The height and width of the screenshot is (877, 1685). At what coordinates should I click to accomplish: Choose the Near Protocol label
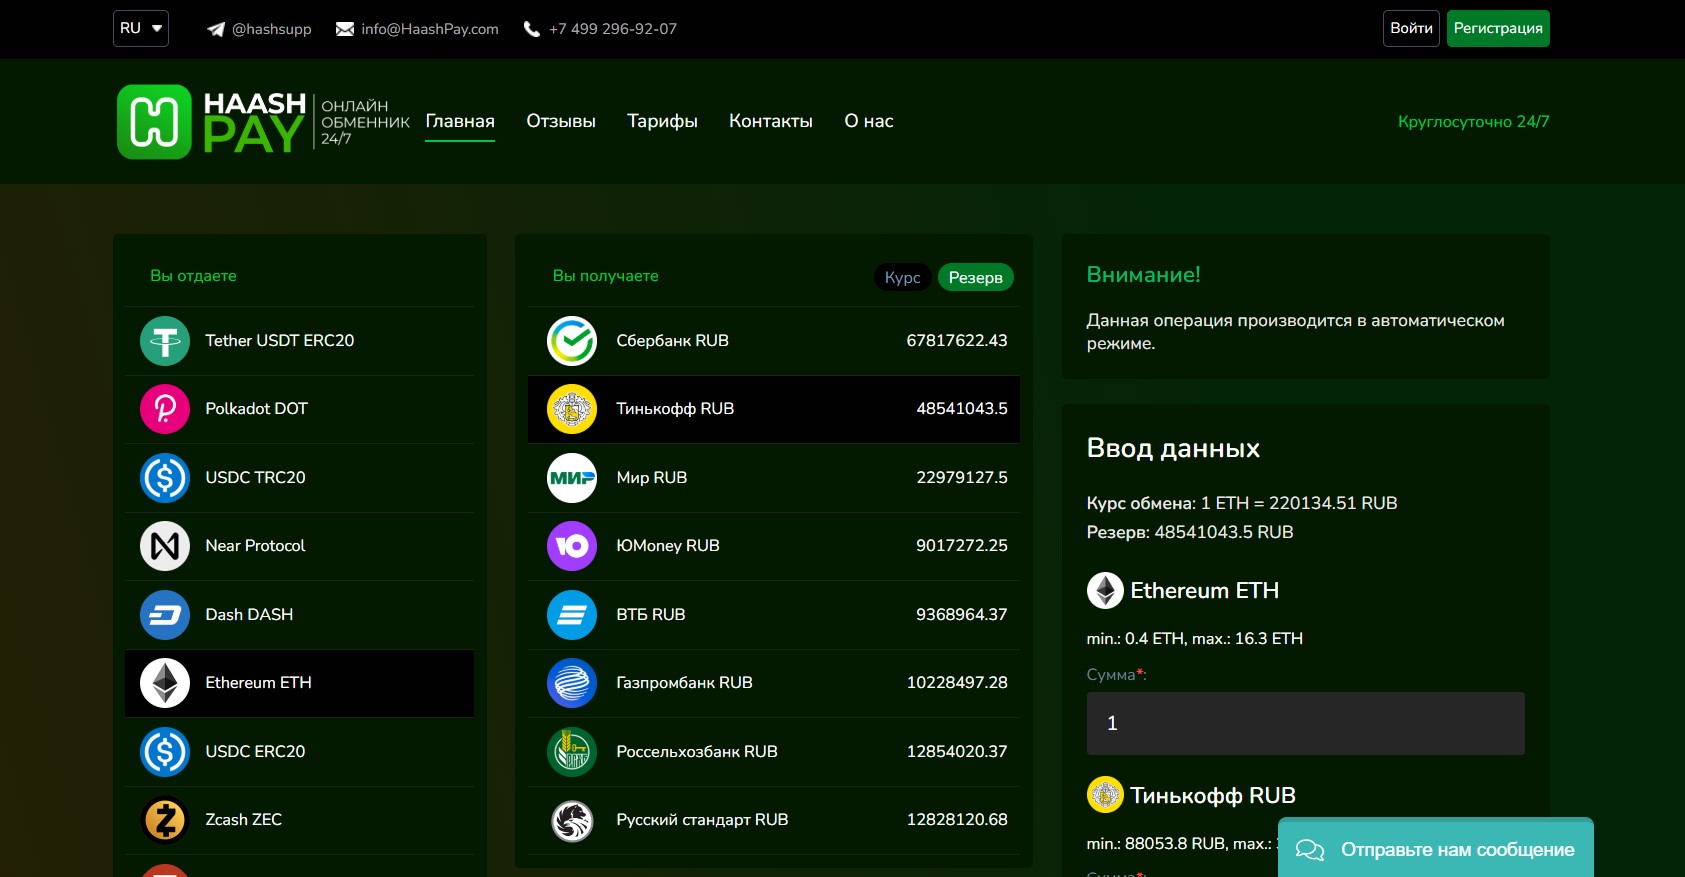pos(255,546)
